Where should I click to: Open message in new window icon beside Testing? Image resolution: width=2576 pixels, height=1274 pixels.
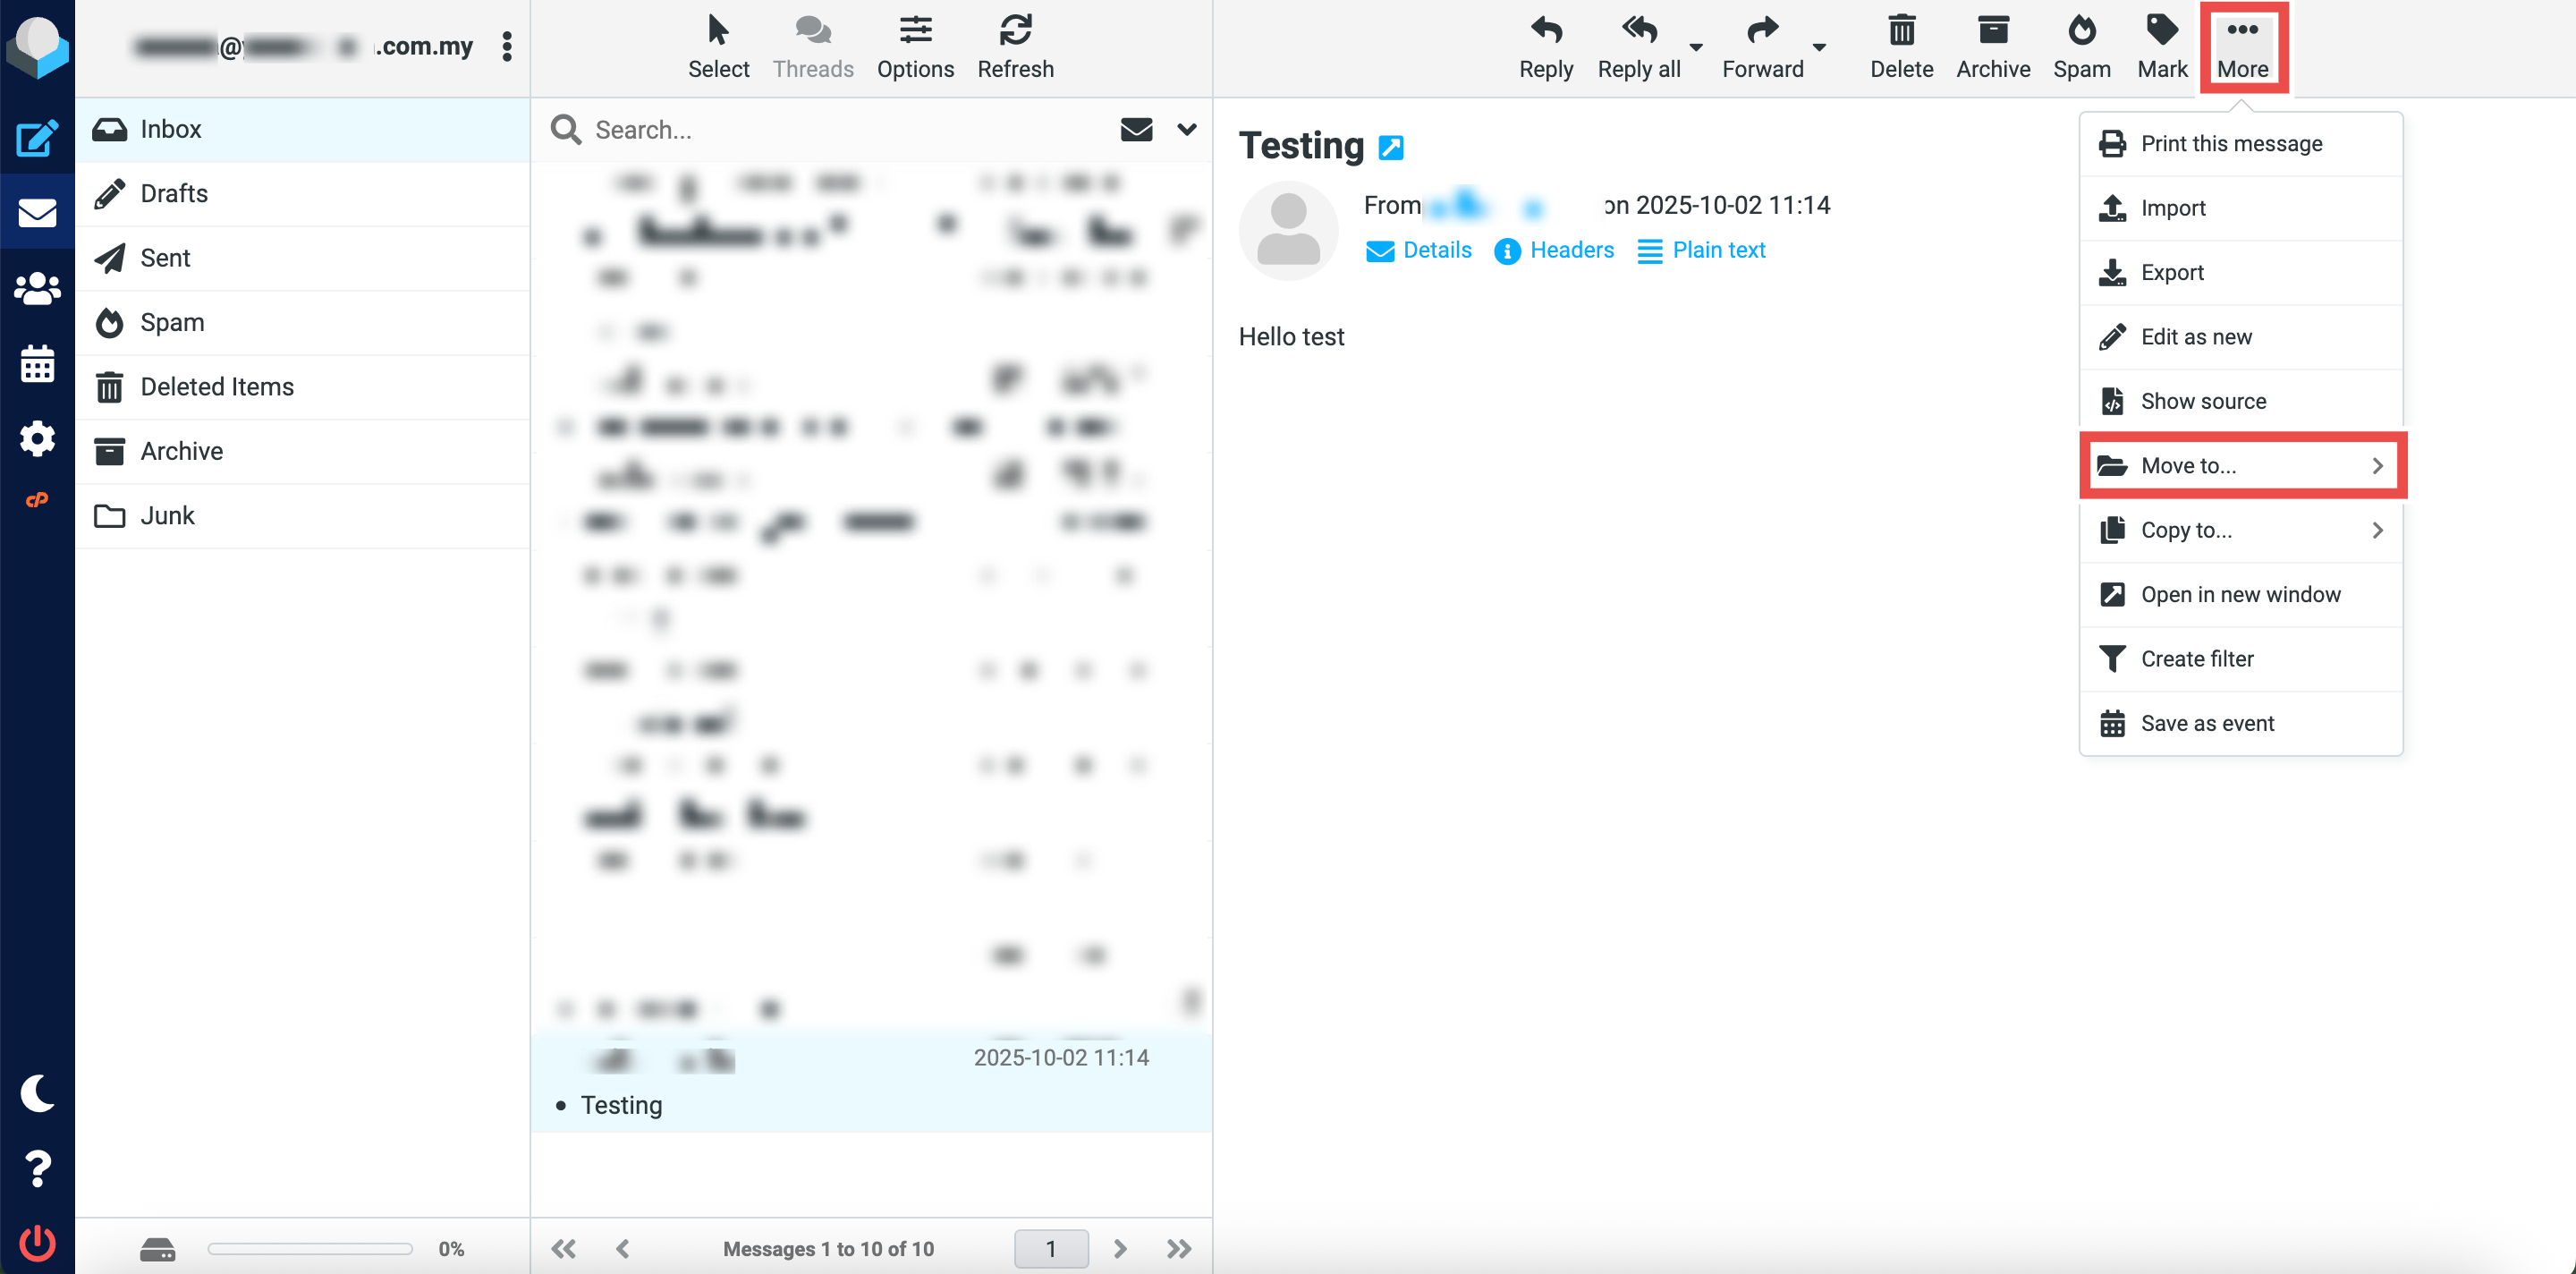pos(1390,148)
